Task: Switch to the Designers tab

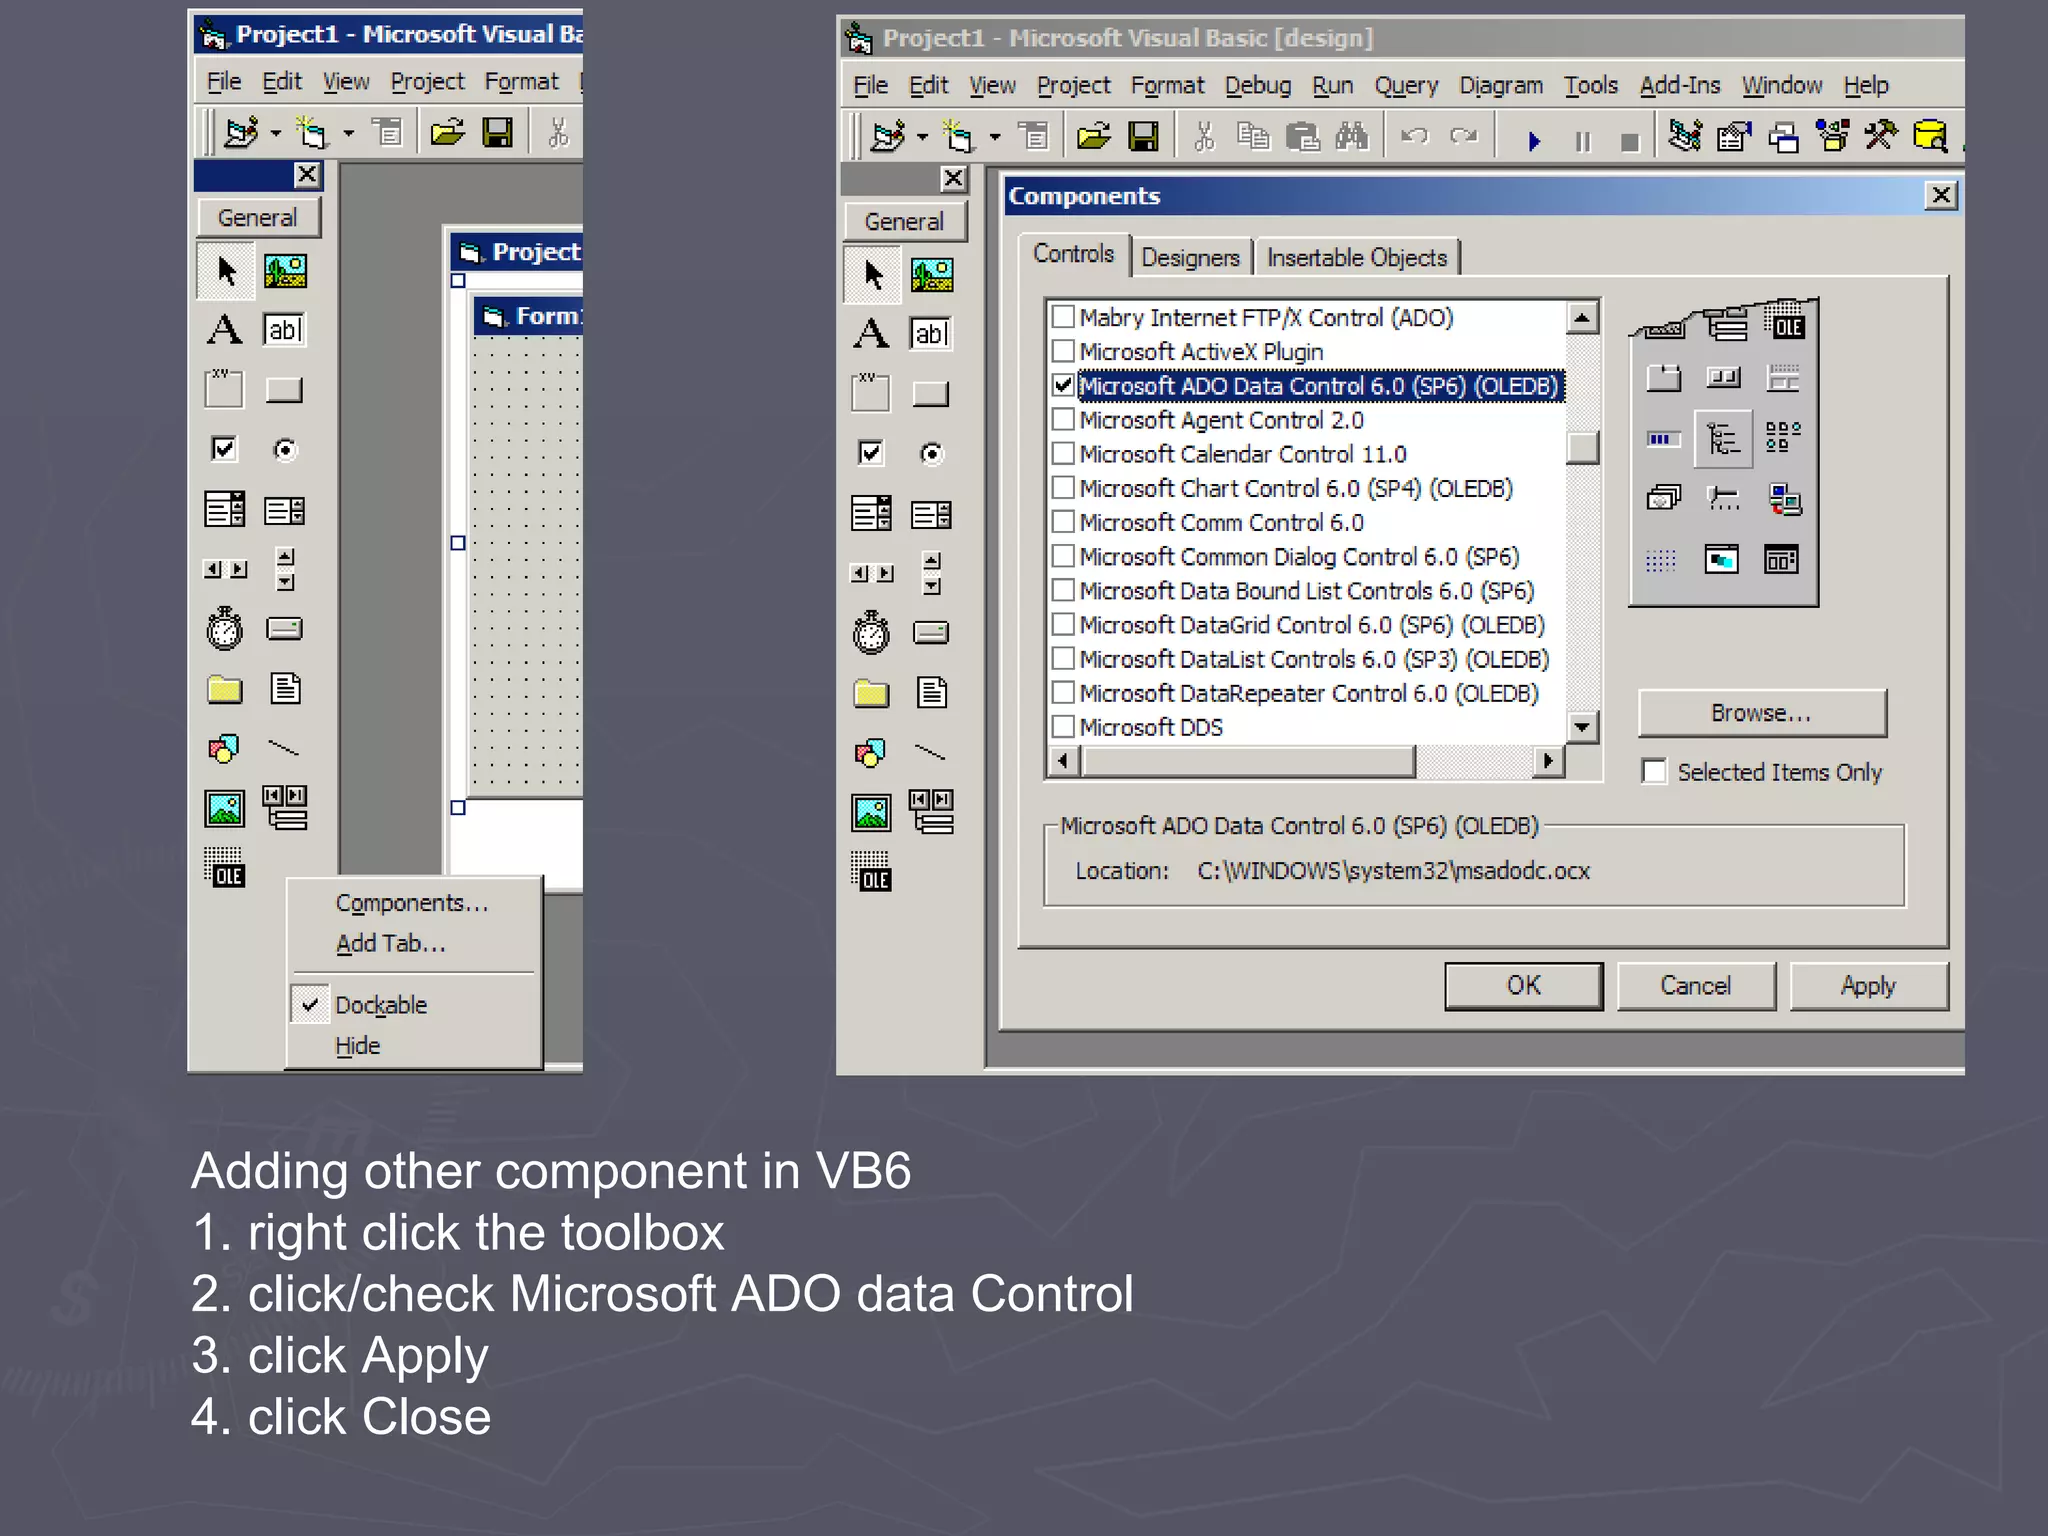Action: tap(1190, 258)
